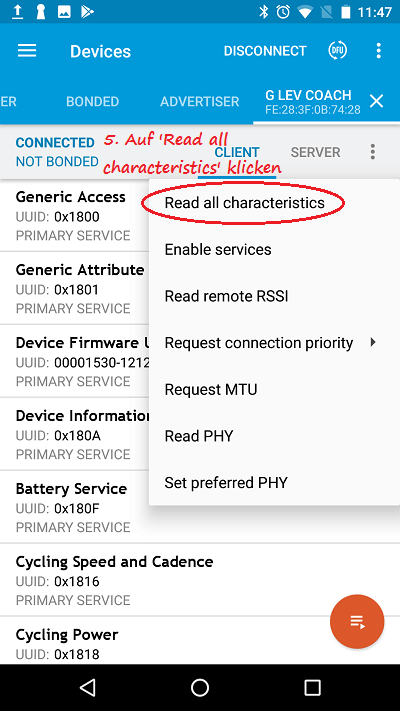The width and height of the screenshot is (400, 711).
Task: Tap the Android home button
Action: 200,687
